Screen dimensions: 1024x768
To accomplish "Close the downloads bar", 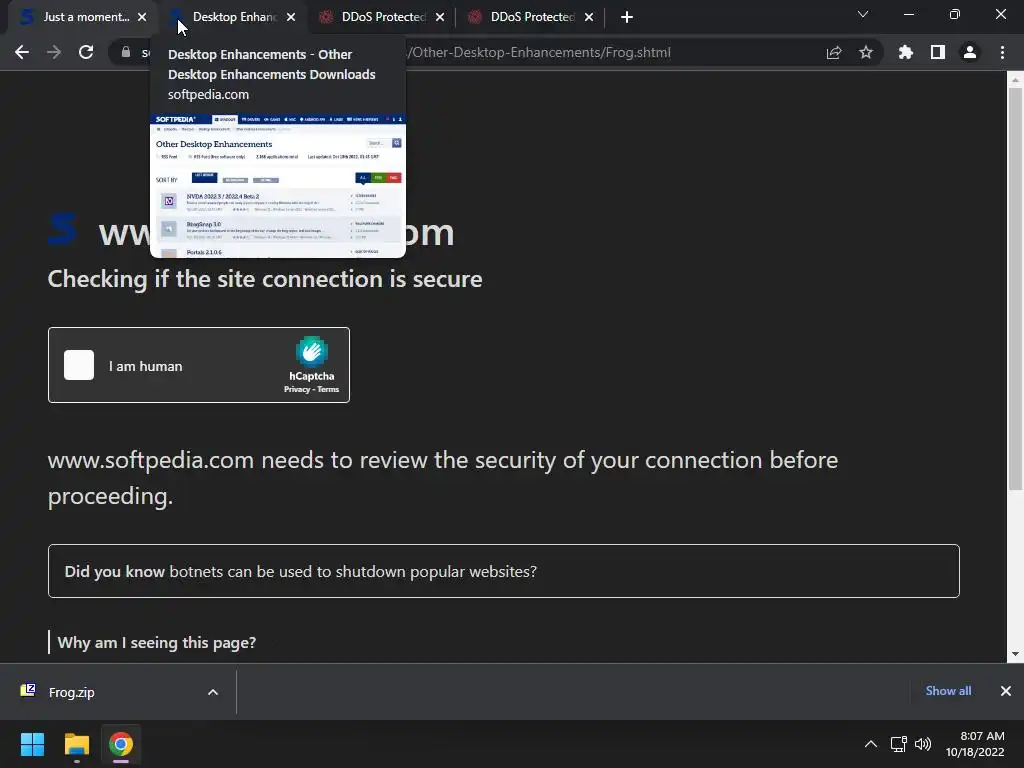I will click(1006, 691).
